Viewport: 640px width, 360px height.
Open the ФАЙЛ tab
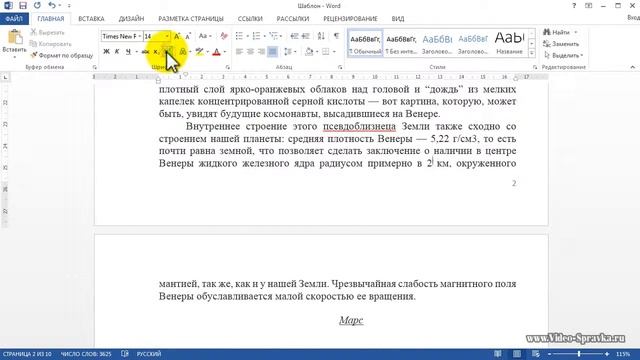[14, 19]
